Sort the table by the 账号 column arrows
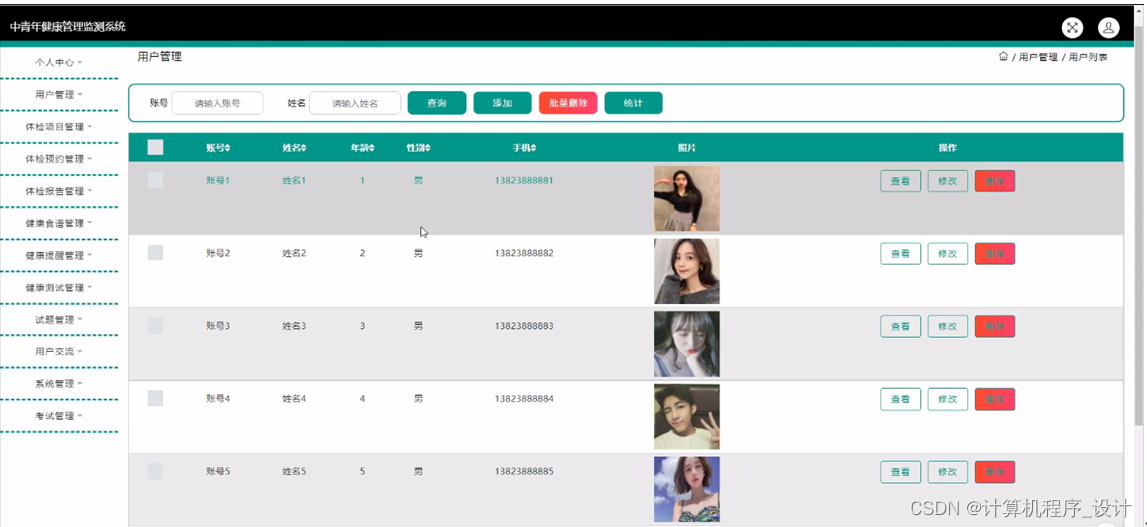 click(227, 148)
